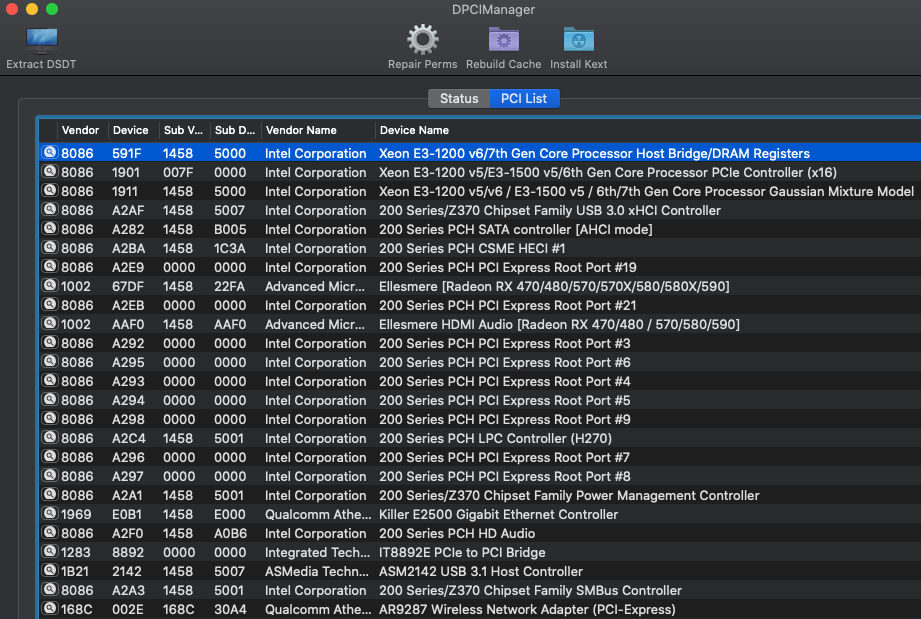Image resolution: width=921 pixels, height=619 pixels.
Task: Click lookup icon for Killer E2500 Ethernet row
Action: click(49, 515)
